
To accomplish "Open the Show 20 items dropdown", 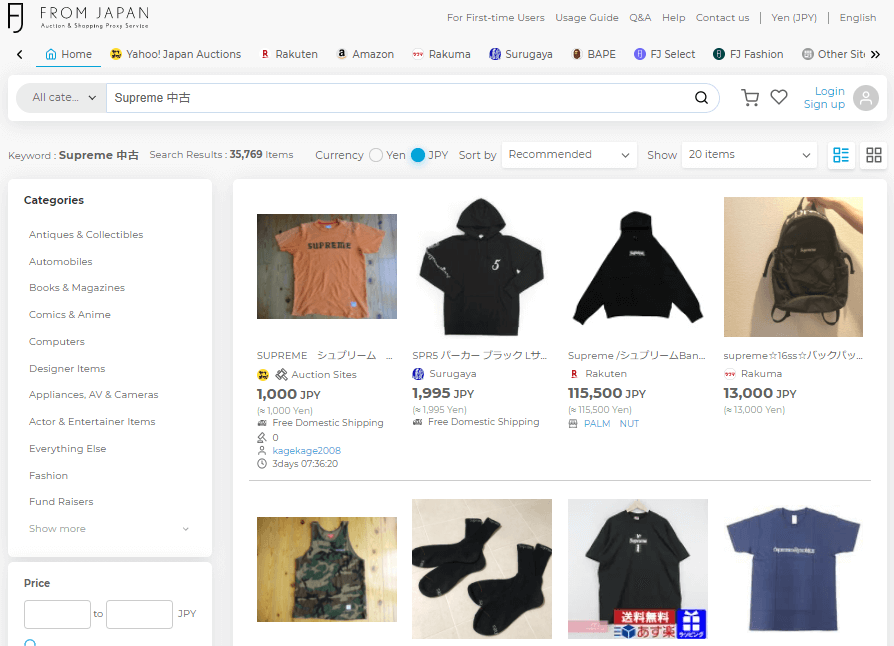I will pyautogui.click(x=749, y=155).
